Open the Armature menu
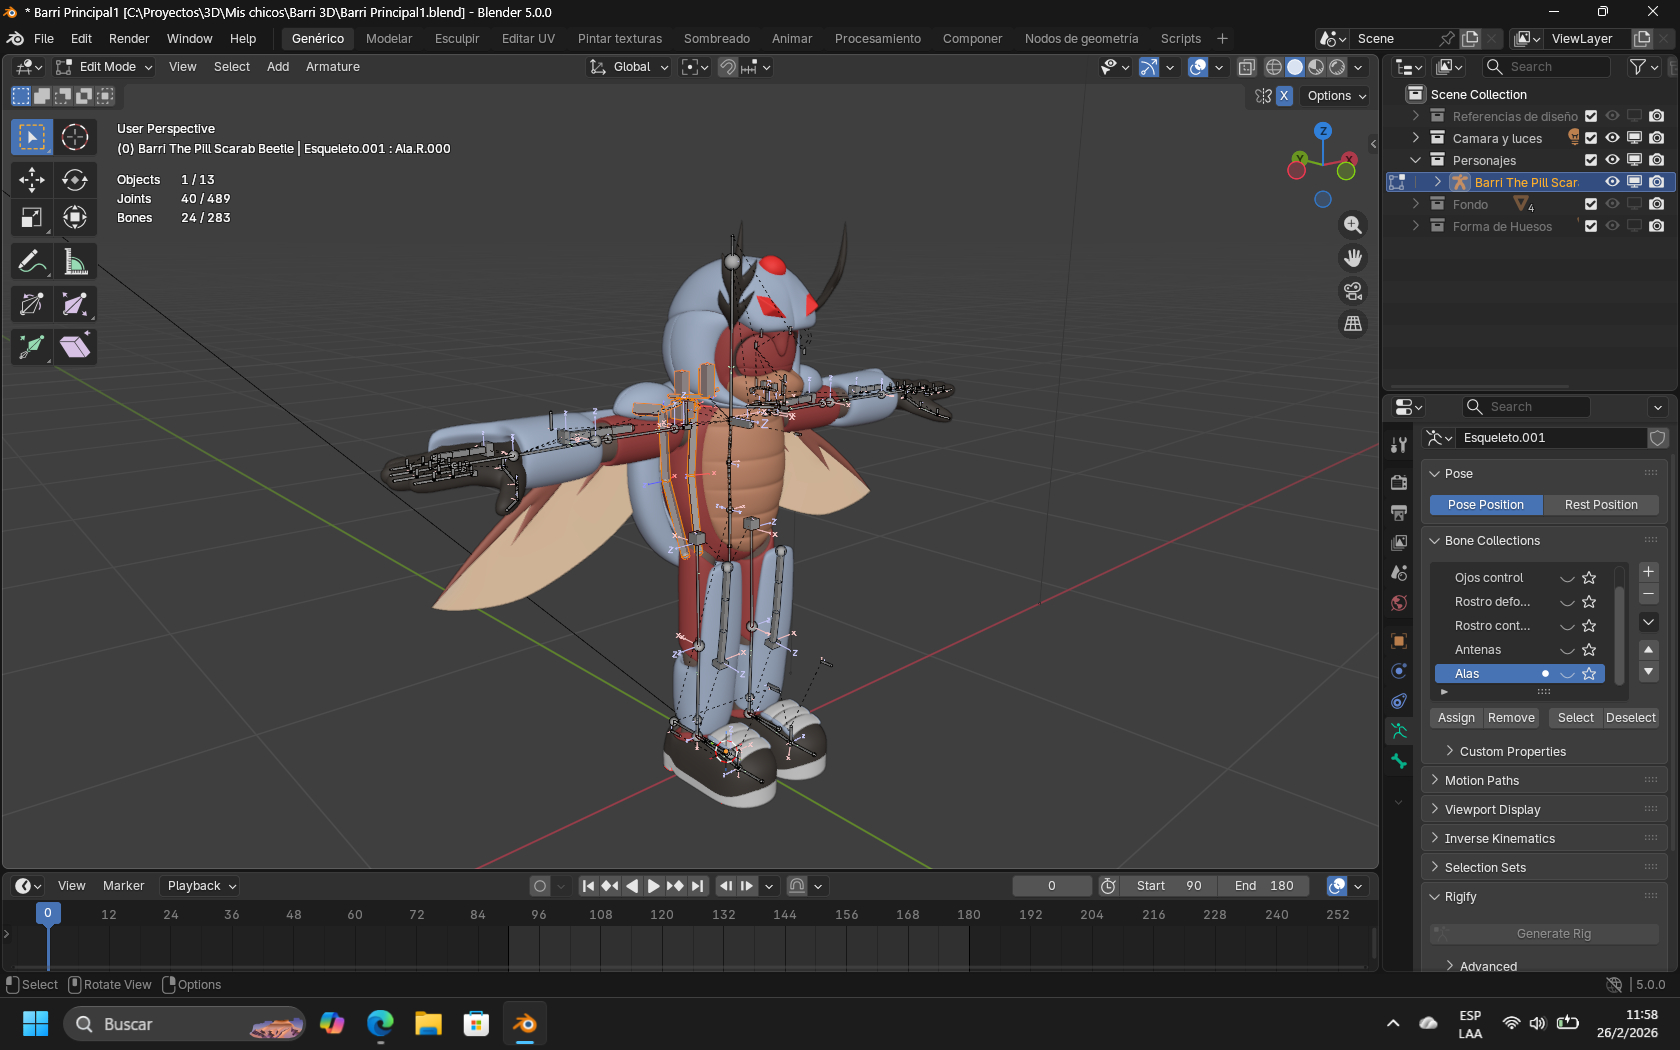The height and width of the screenshot is (1050, 1680). click(332, 67)
